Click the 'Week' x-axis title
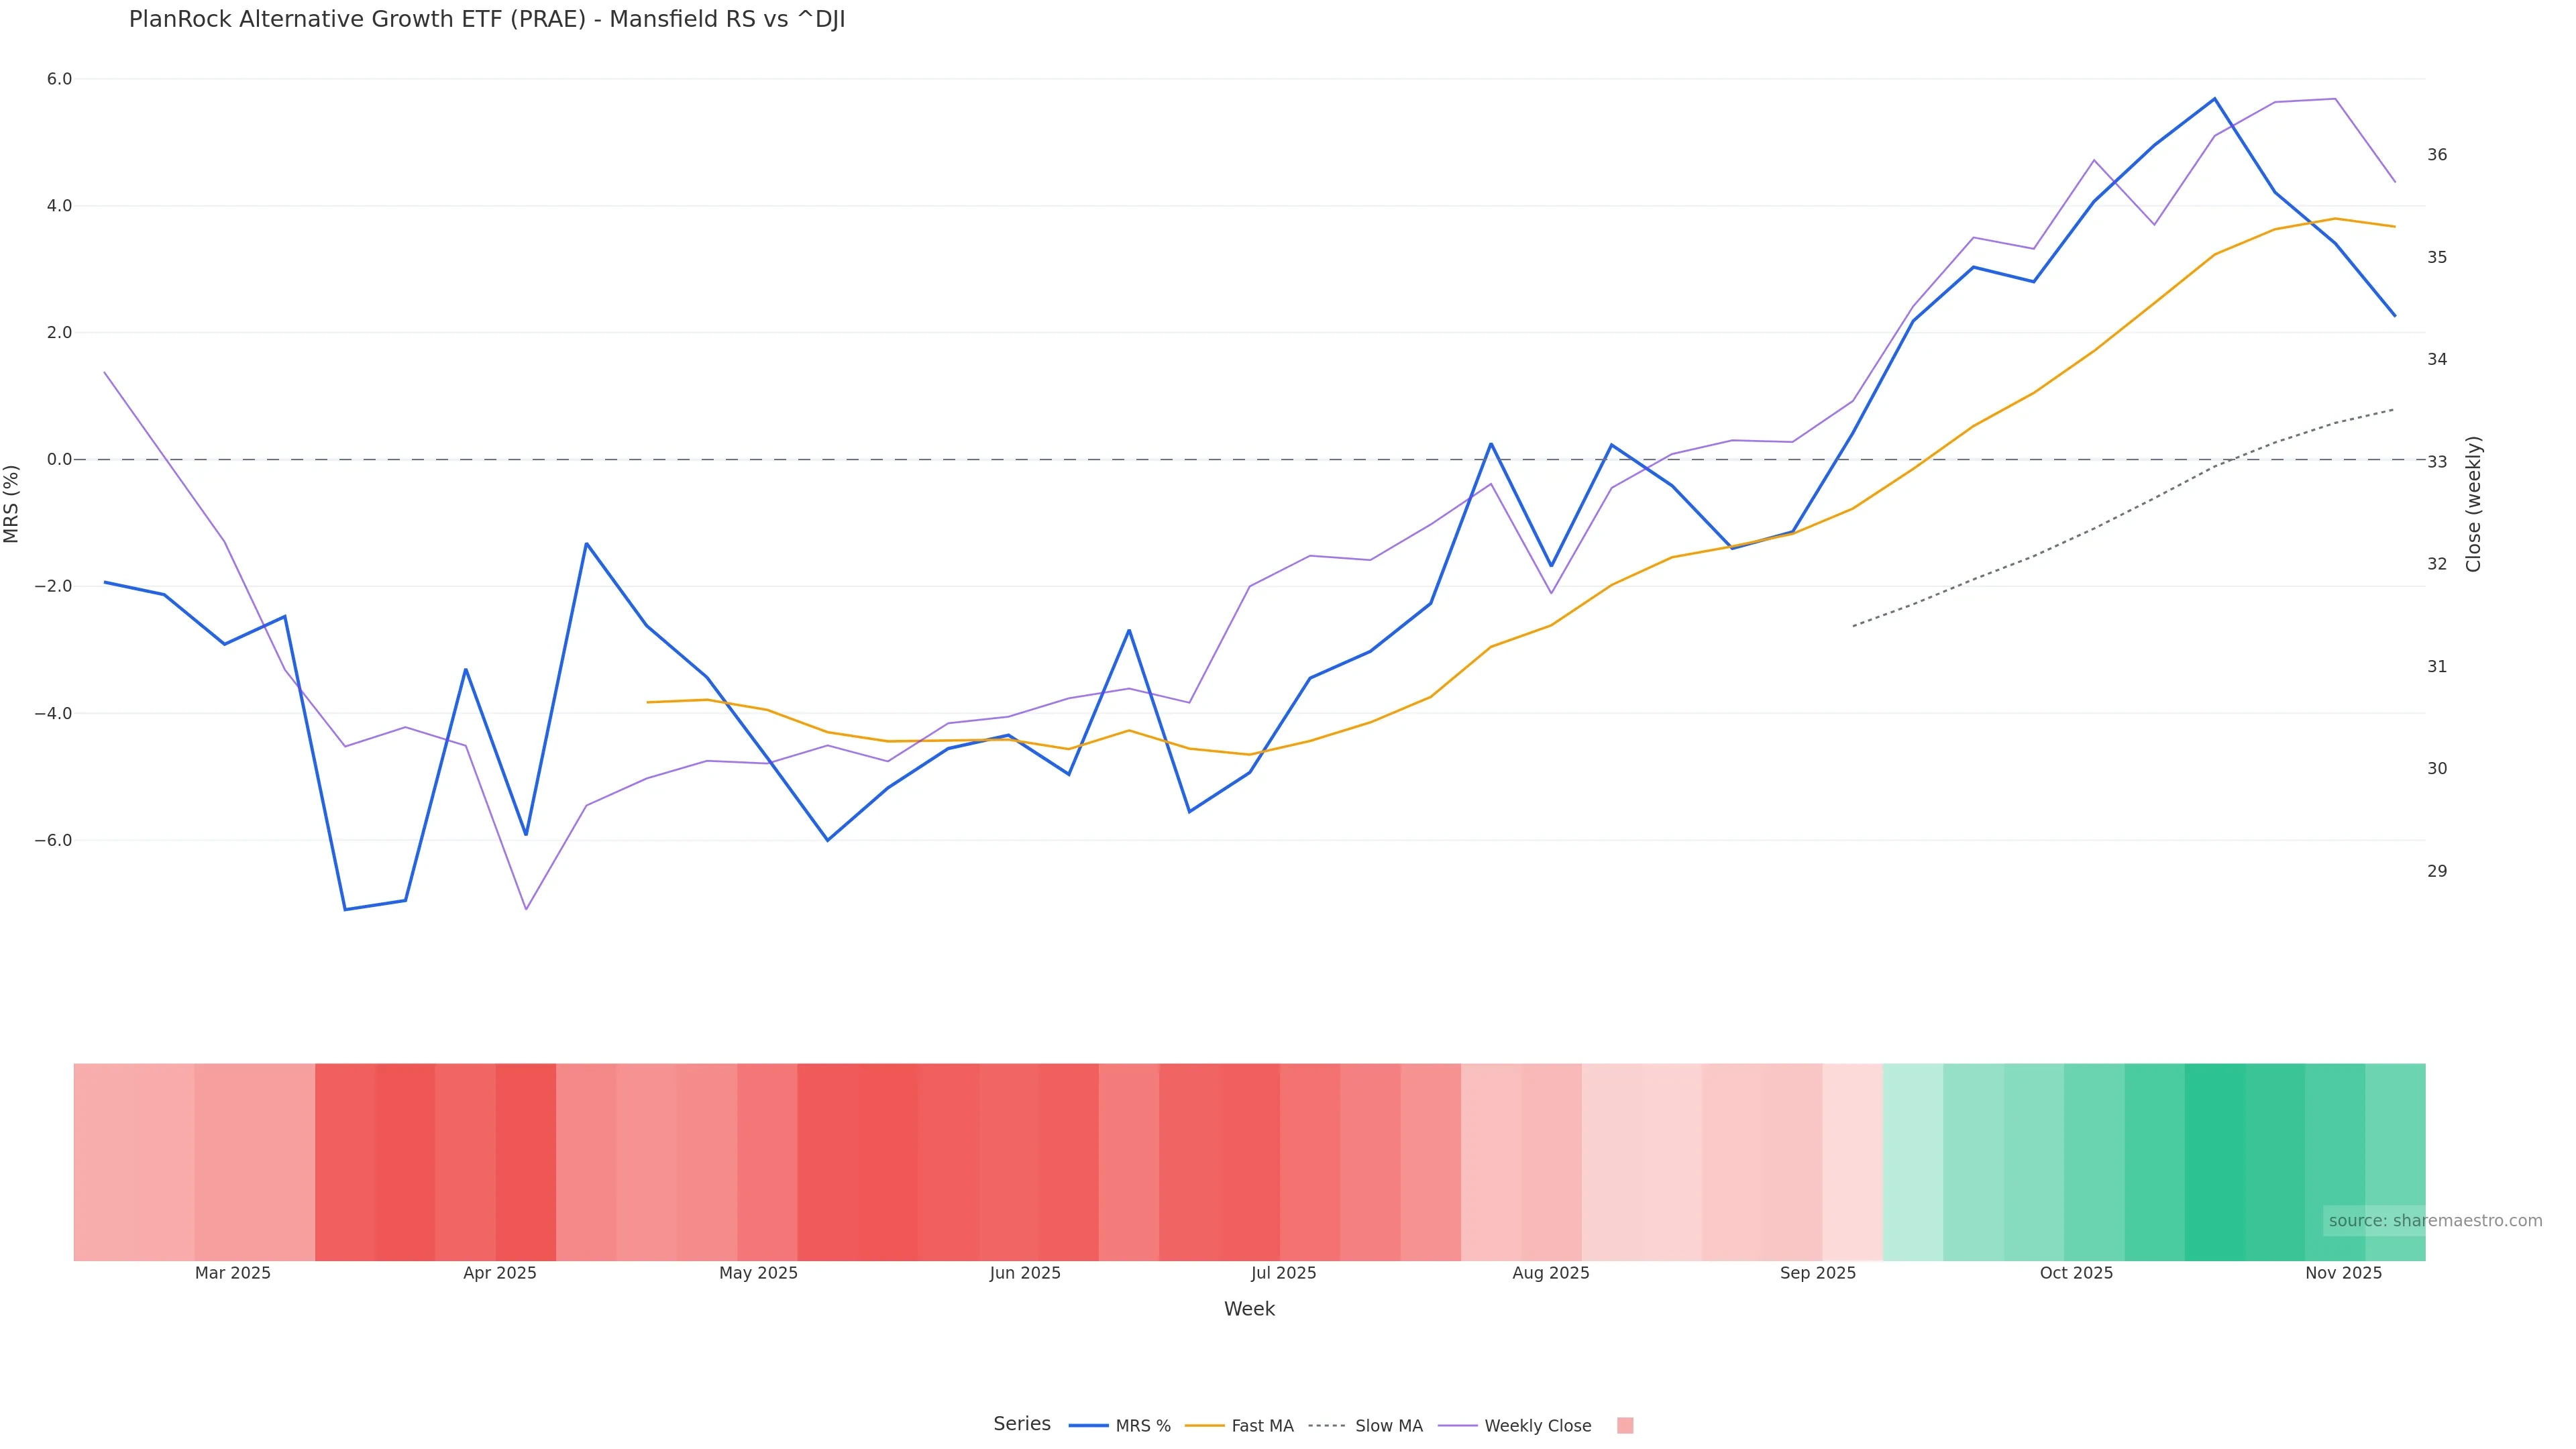Viewport: 2576px width, 1449px height. click(1249, 1308)
